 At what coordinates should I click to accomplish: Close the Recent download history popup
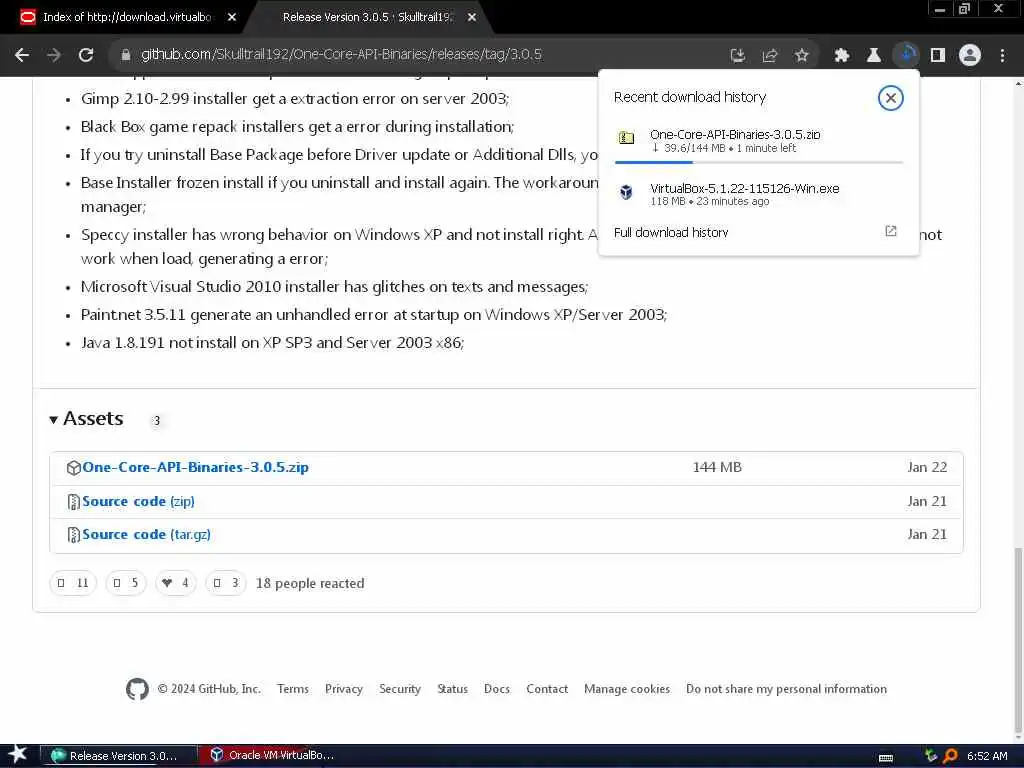coord(890,98)
